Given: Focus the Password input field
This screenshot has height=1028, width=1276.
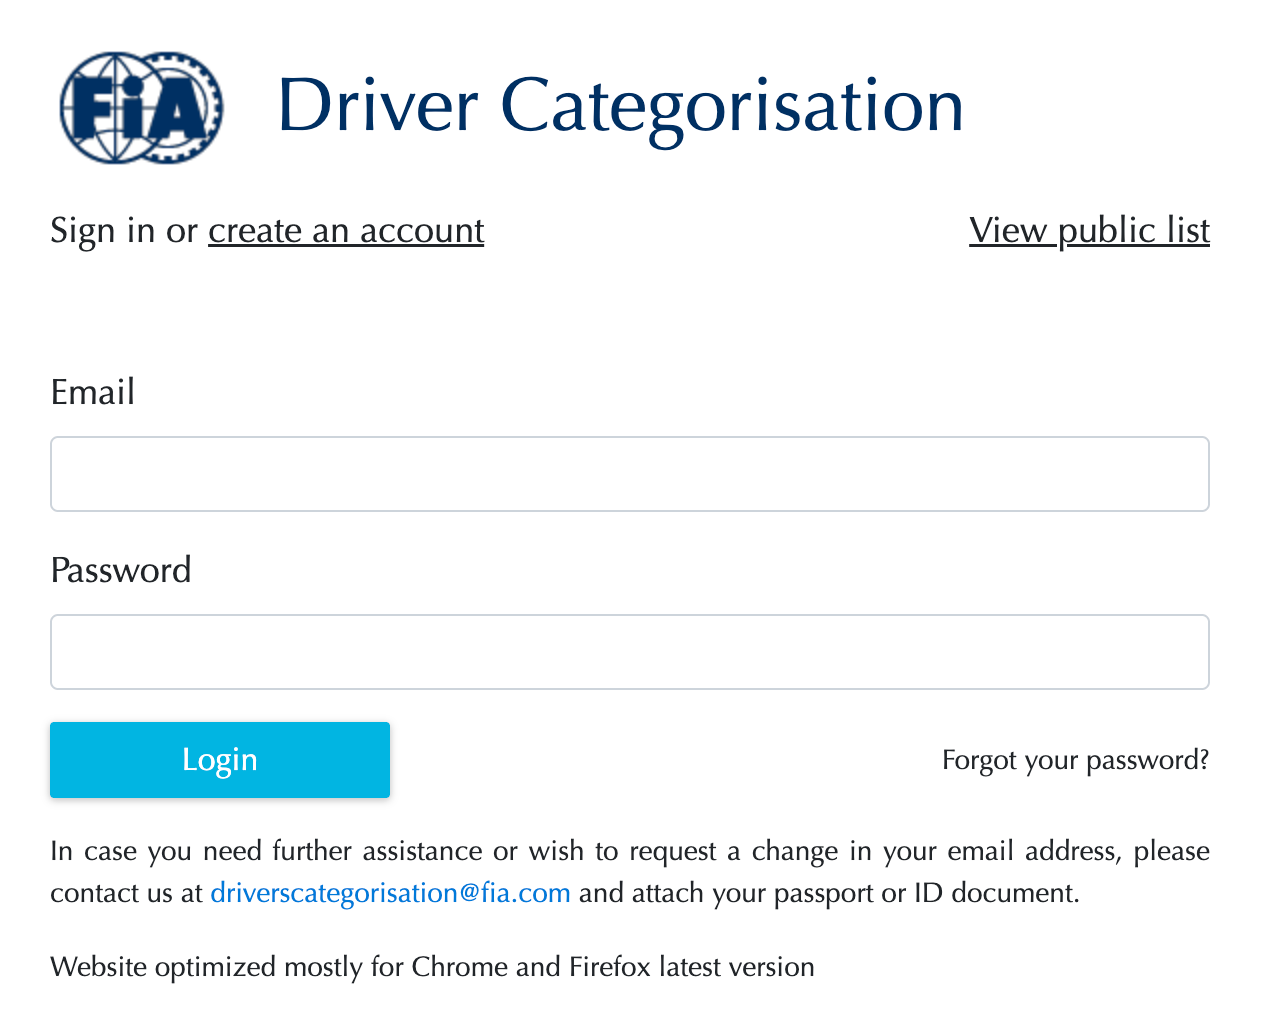Looking at the screenshot, I should (x=630, y=652).
